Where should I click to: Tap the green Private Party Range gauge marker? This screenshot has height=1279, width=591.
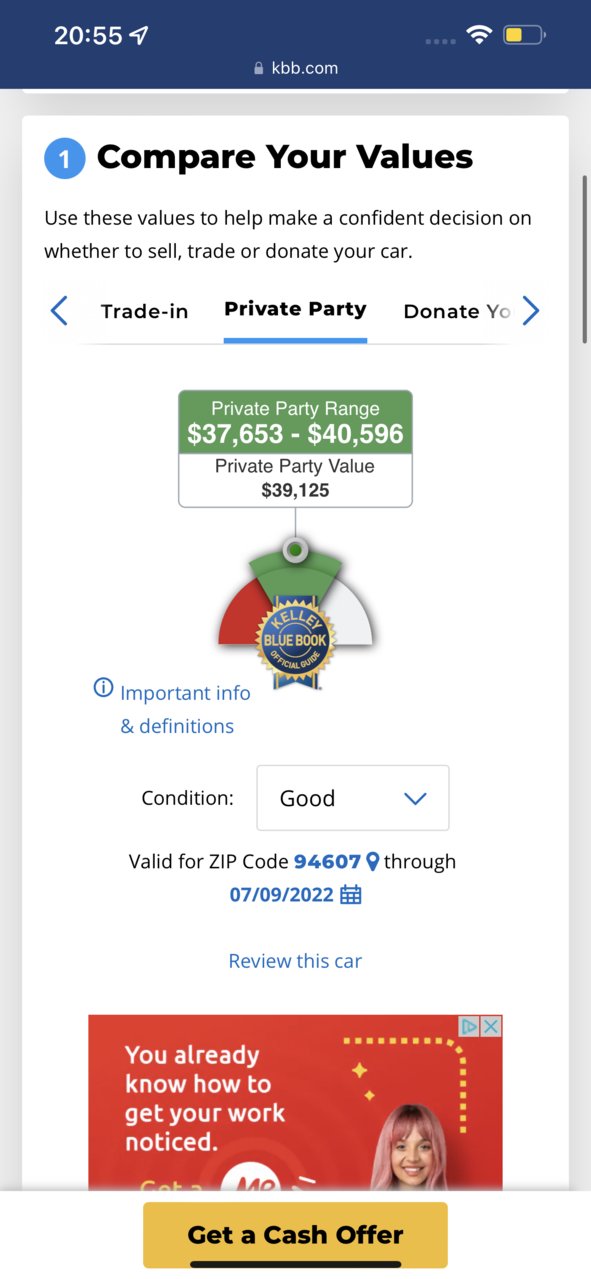pos(296,550)
